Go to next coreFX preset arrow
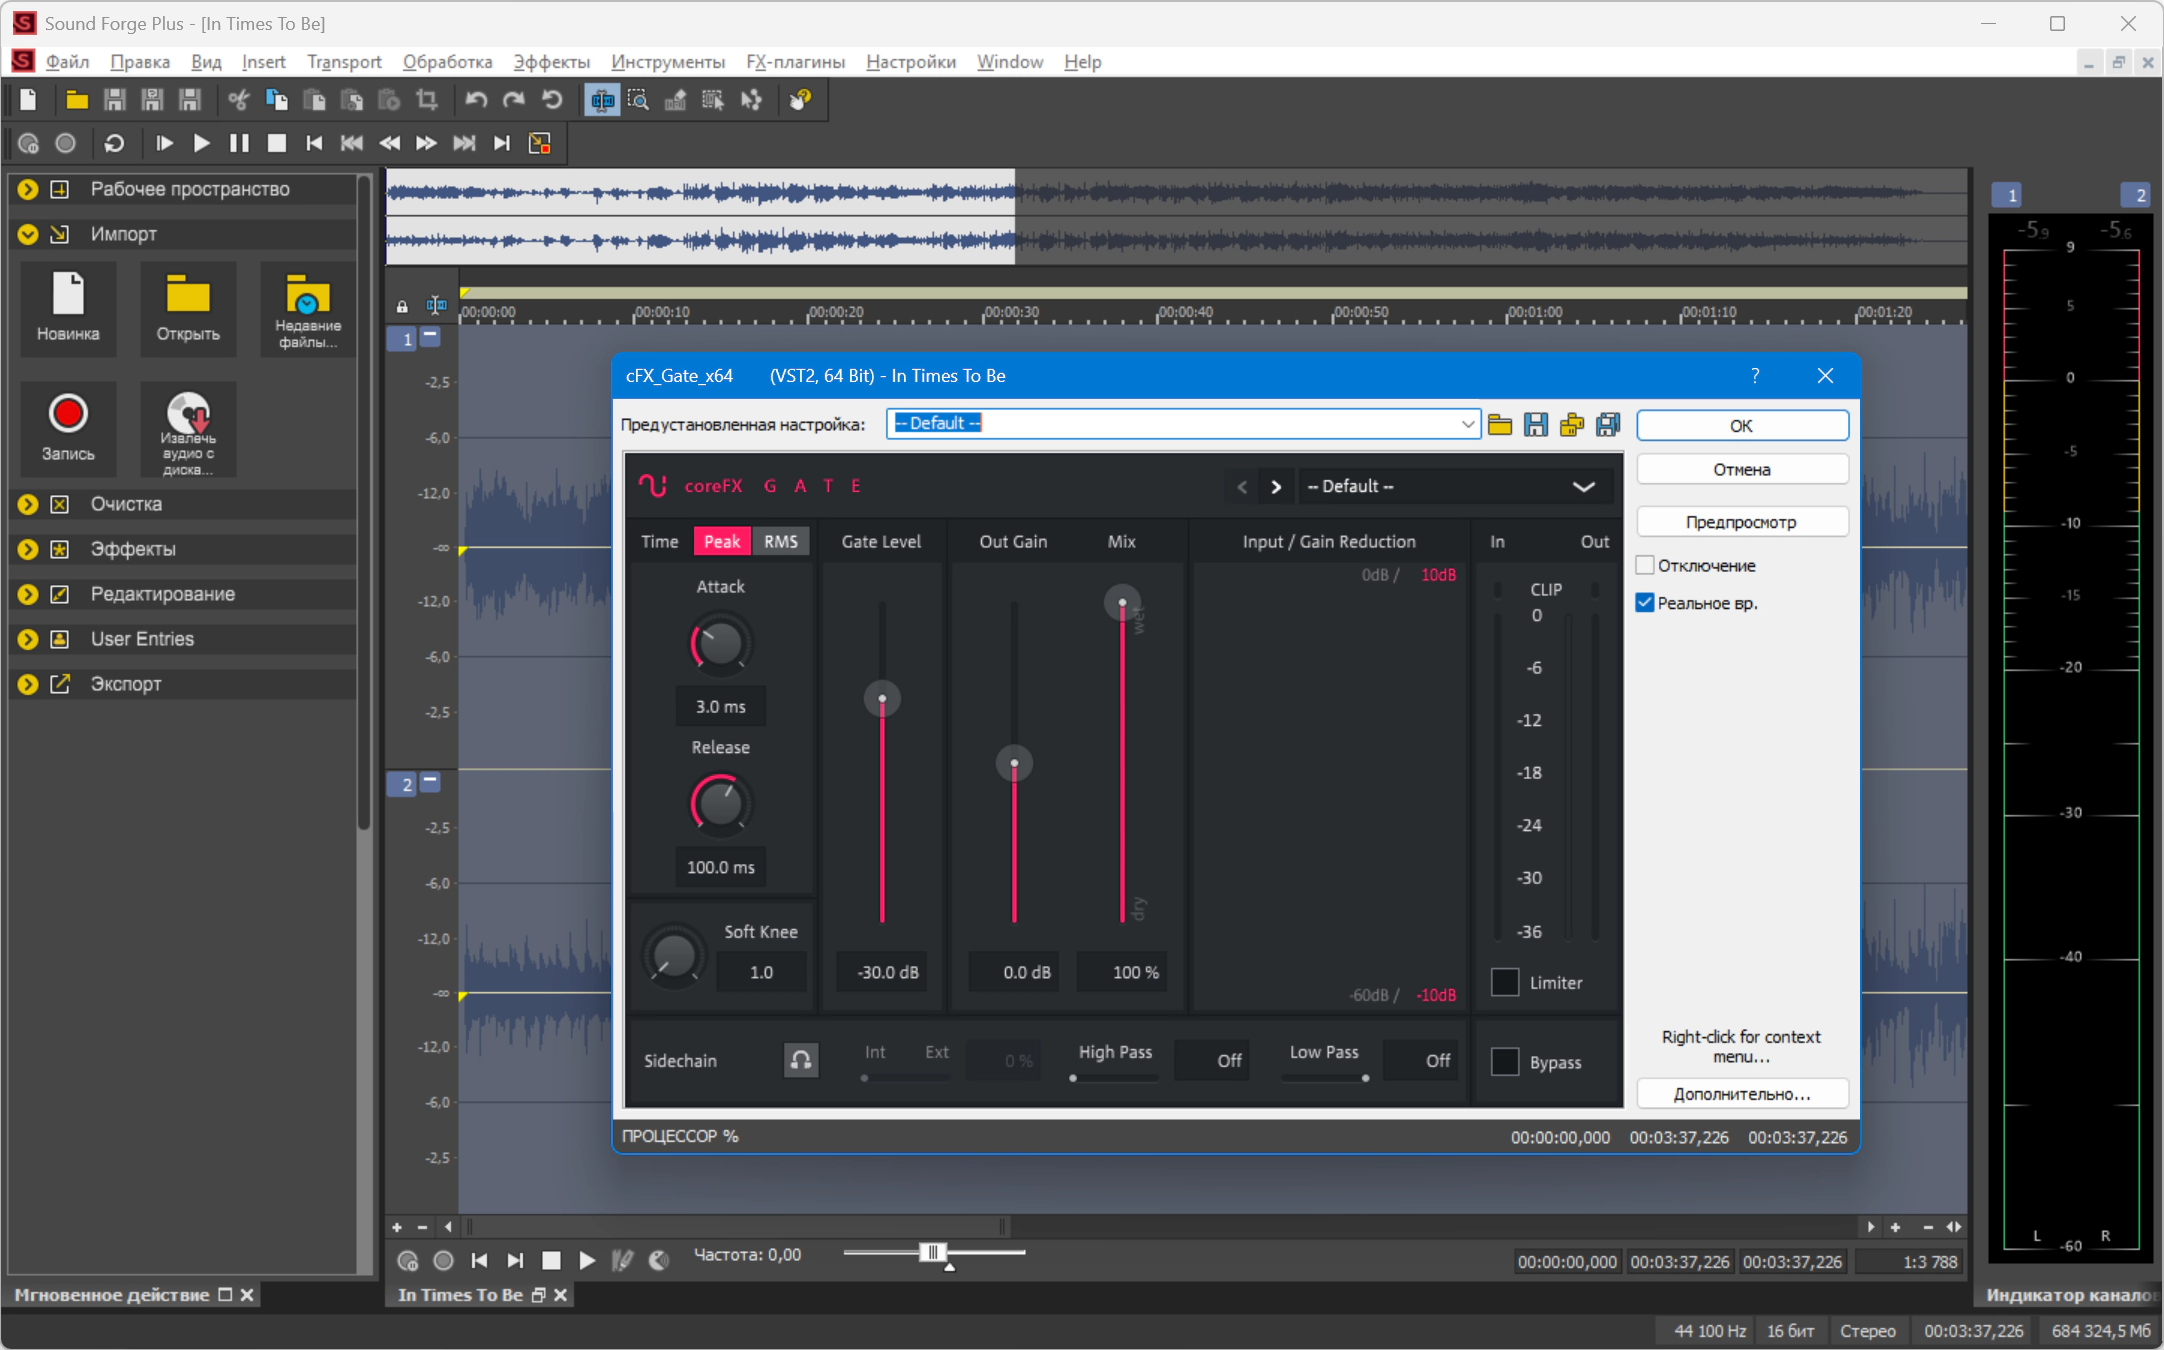Viewport: 2164px width, 1350px height. click(1276, 487)
